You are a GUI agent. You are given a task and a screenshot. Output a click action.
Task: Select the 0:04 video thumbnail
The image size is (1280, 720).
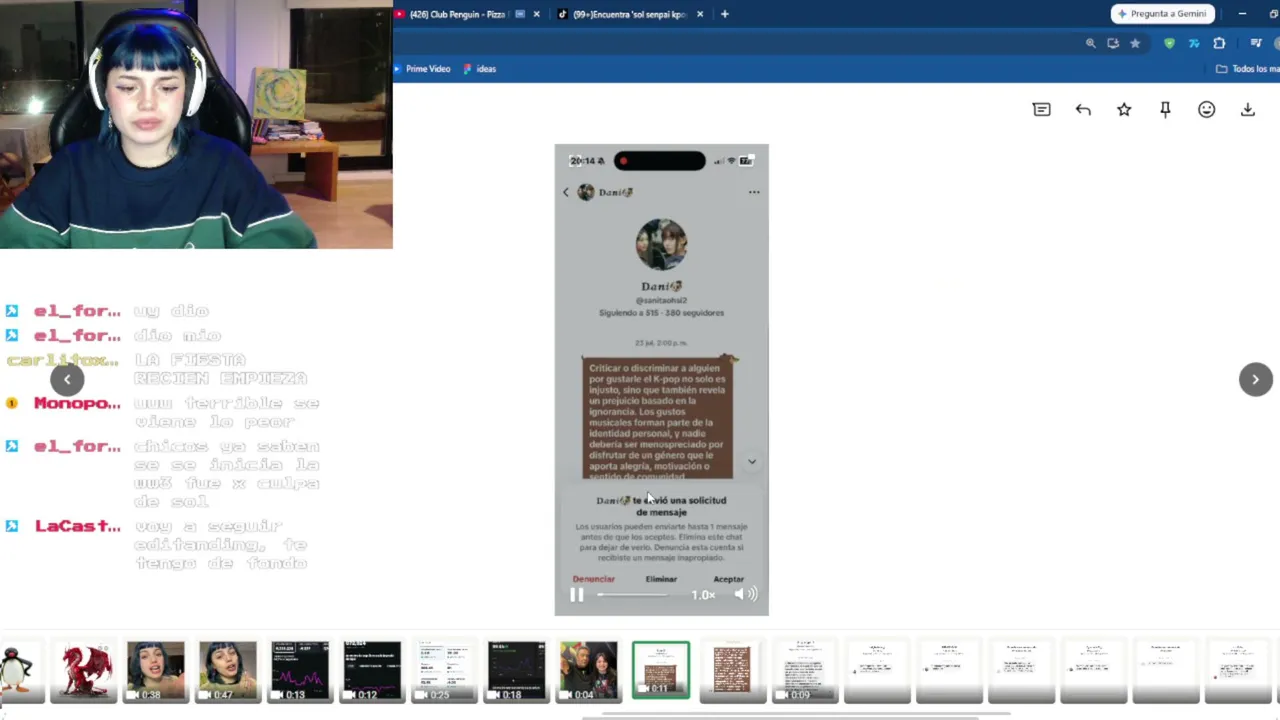click(588, 670)
